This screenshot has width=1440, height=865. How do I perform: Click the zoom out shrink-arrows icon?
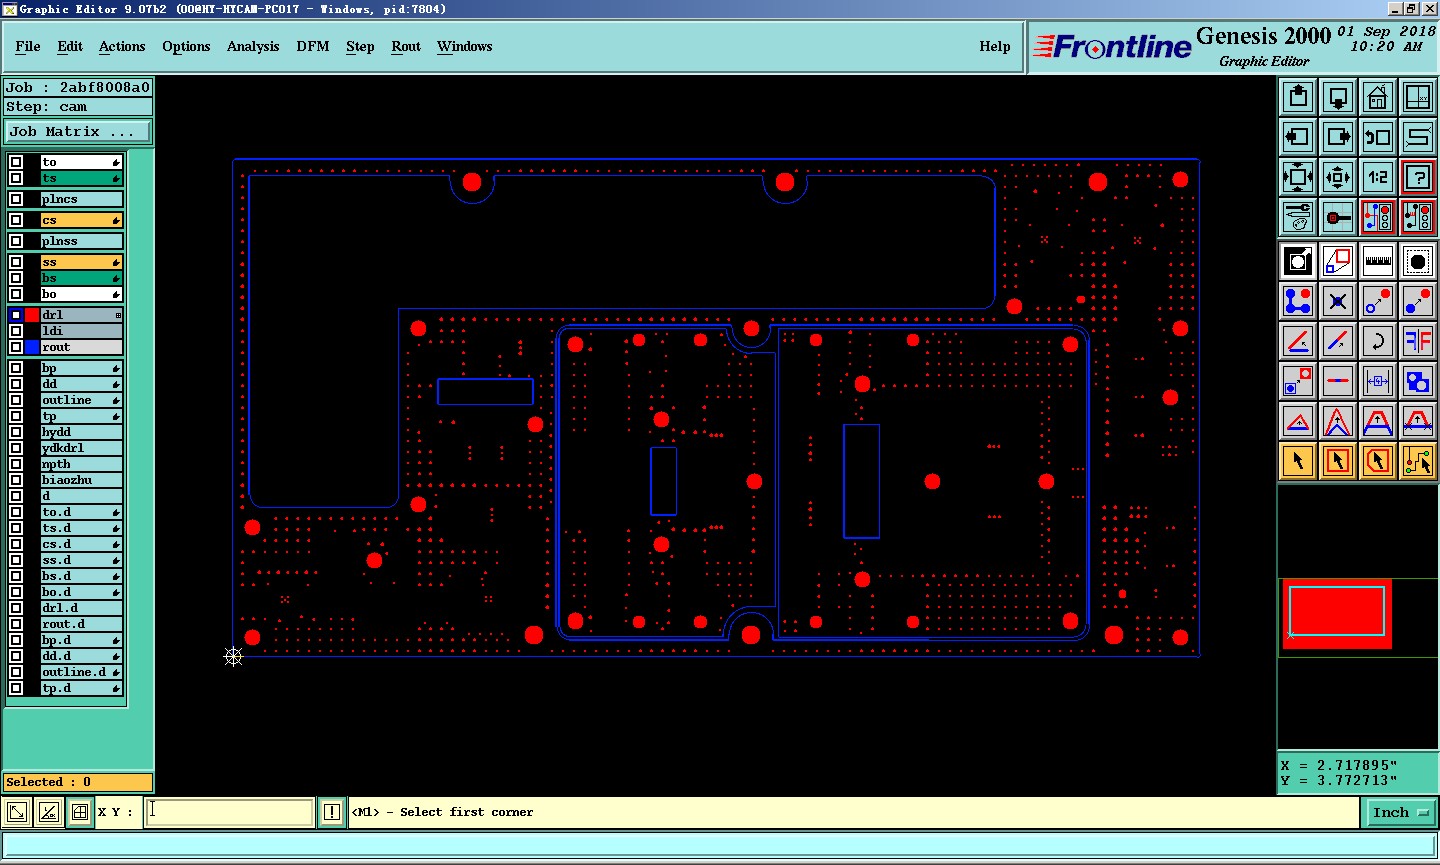[1338, 177]
